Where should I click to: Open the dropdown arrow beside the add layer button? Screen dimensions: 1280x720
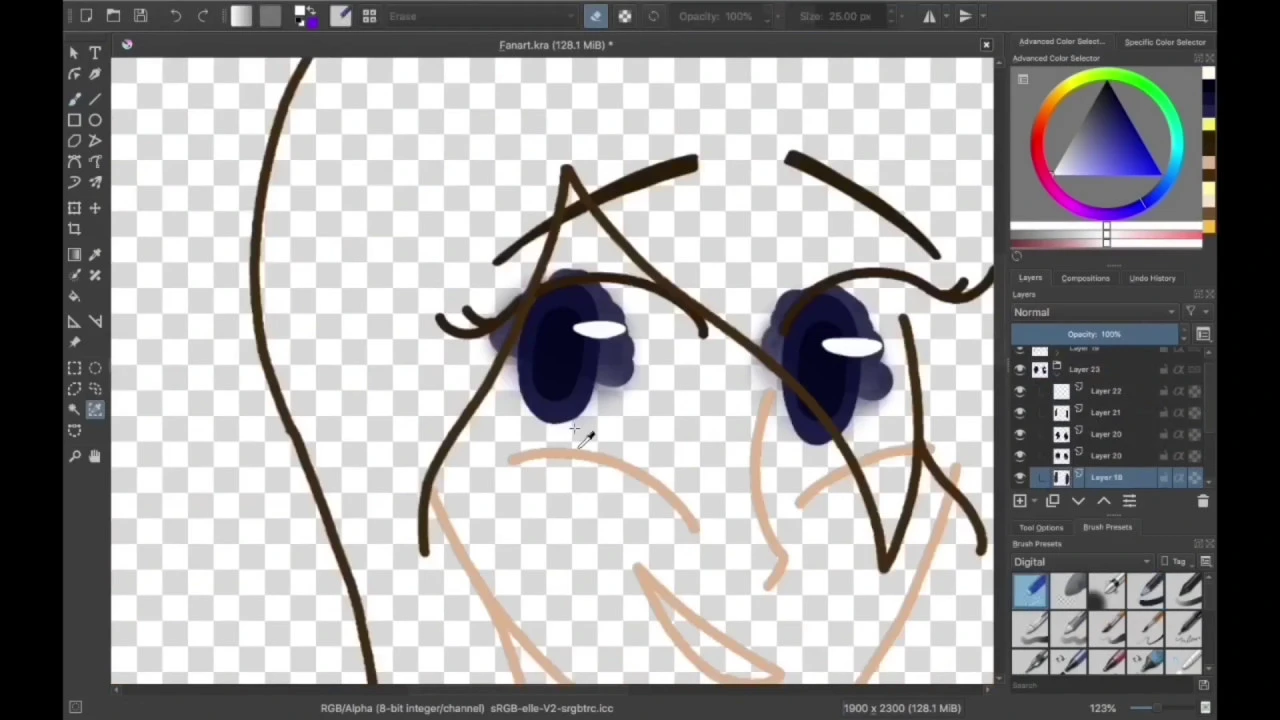coord(1033,501)
